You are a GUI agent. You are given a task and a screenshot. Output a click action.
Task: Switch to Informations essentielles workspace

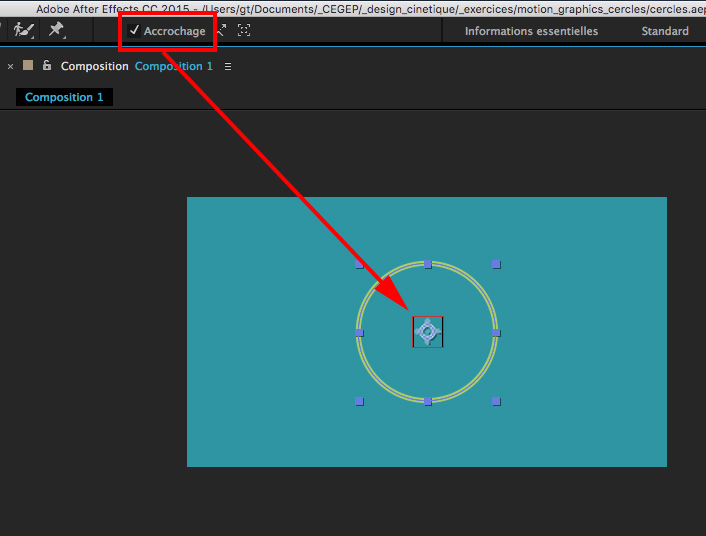point(531,31)
